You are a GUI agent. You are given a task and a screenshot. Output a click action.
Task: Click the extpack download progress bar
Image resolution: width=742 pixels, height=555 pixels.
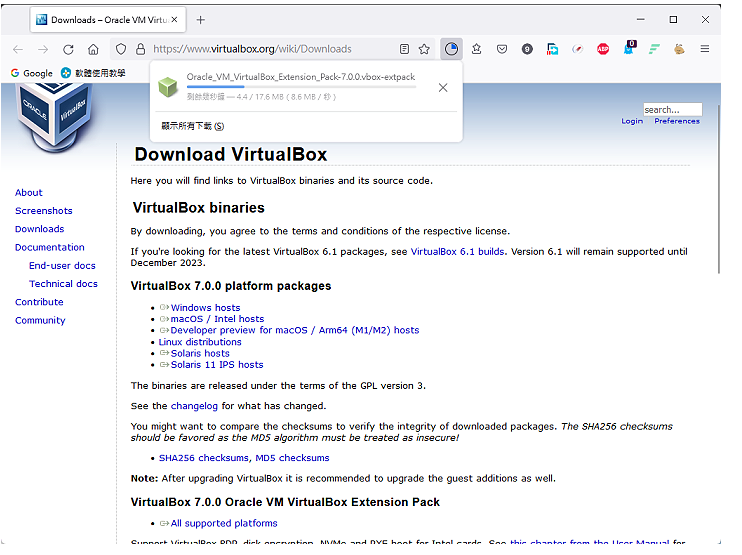tap(301, 87)
